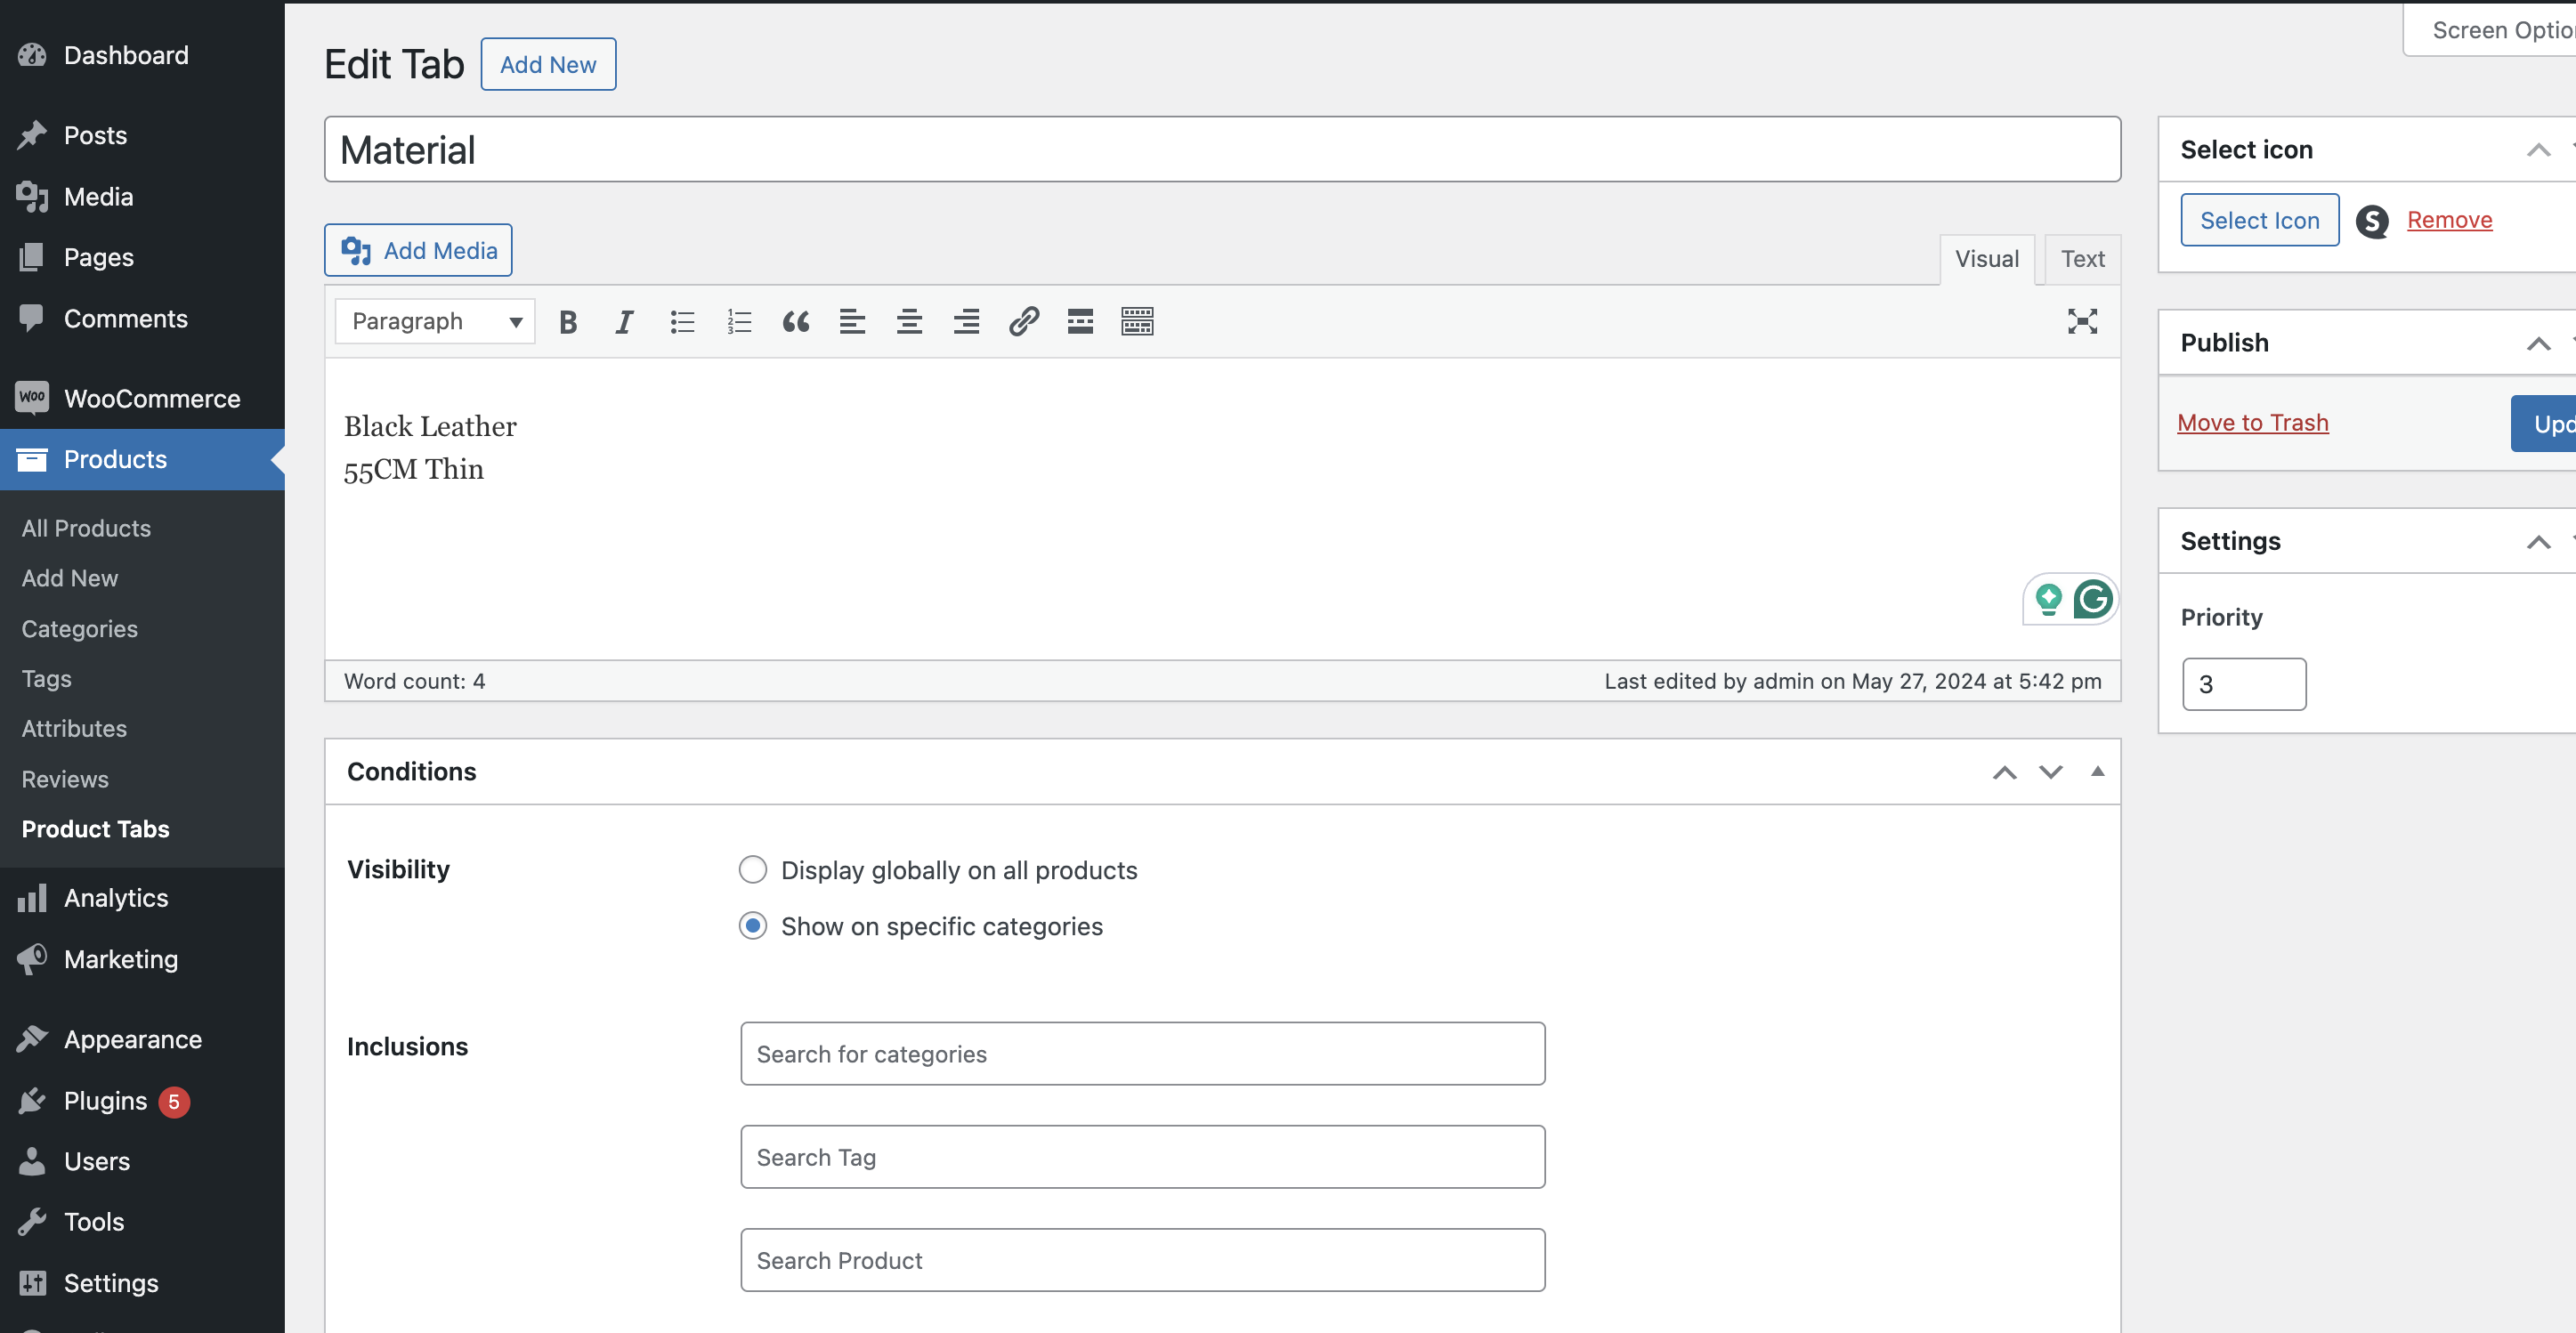Remove the selected icon
The height and width of the screenshot is (1333, 2576).
pos(2449,220)
